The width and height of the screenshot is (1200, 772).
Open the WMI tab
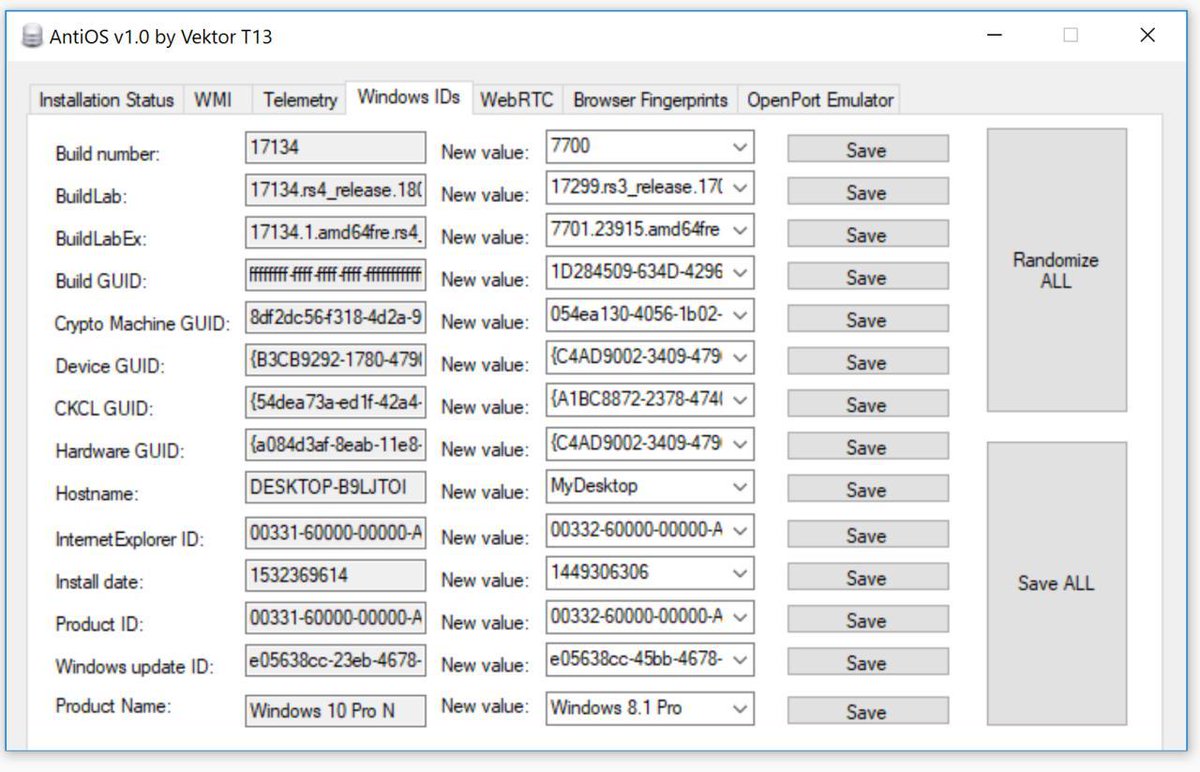point(213,100)
